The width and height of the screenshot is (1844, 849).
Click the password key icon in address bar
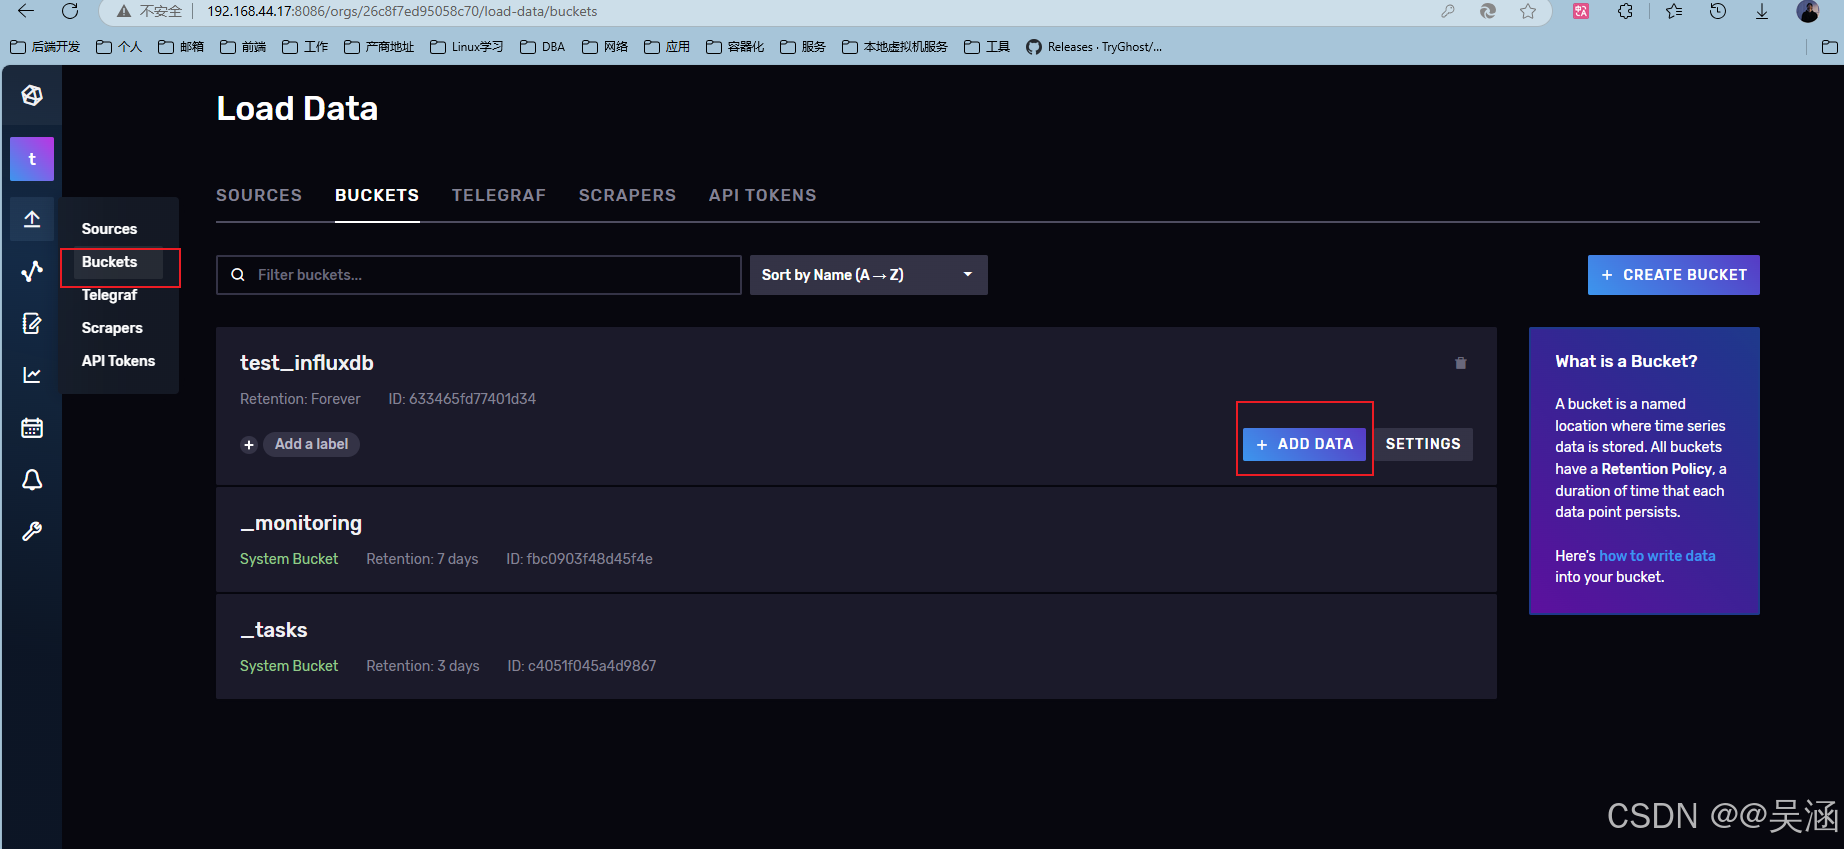[x=1447, y=11]
